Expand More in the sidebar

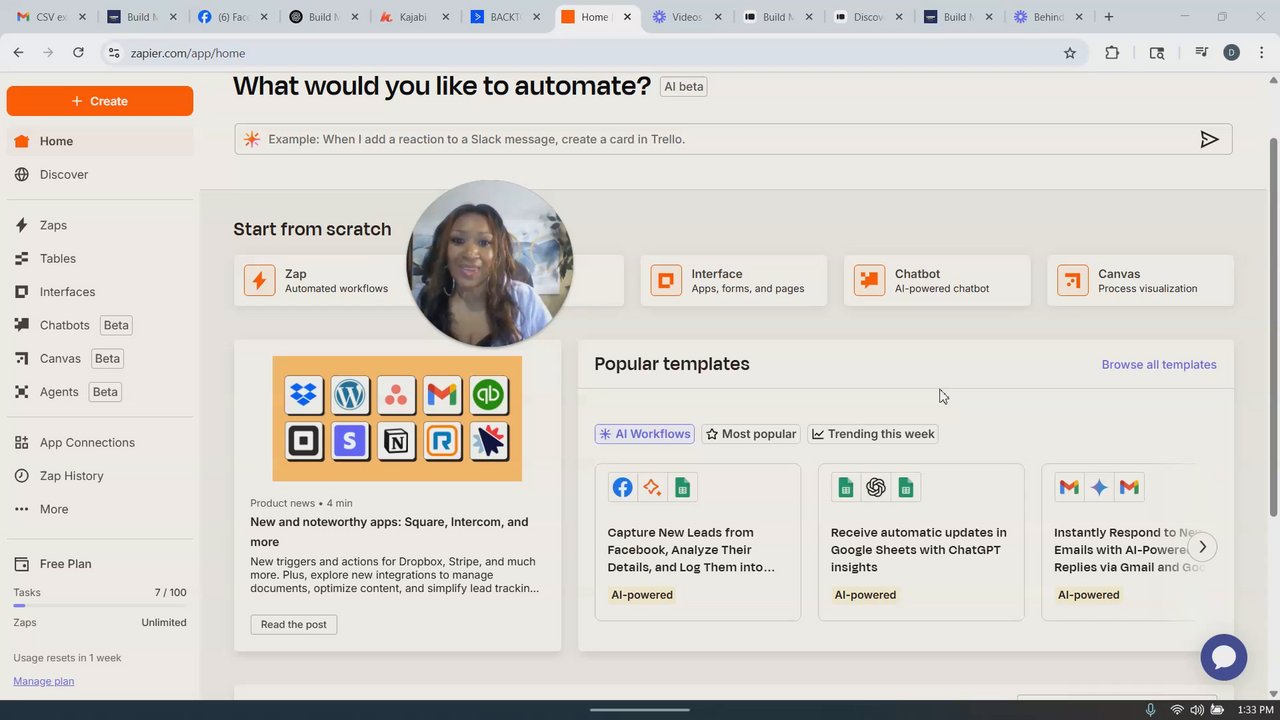(100, 509)
